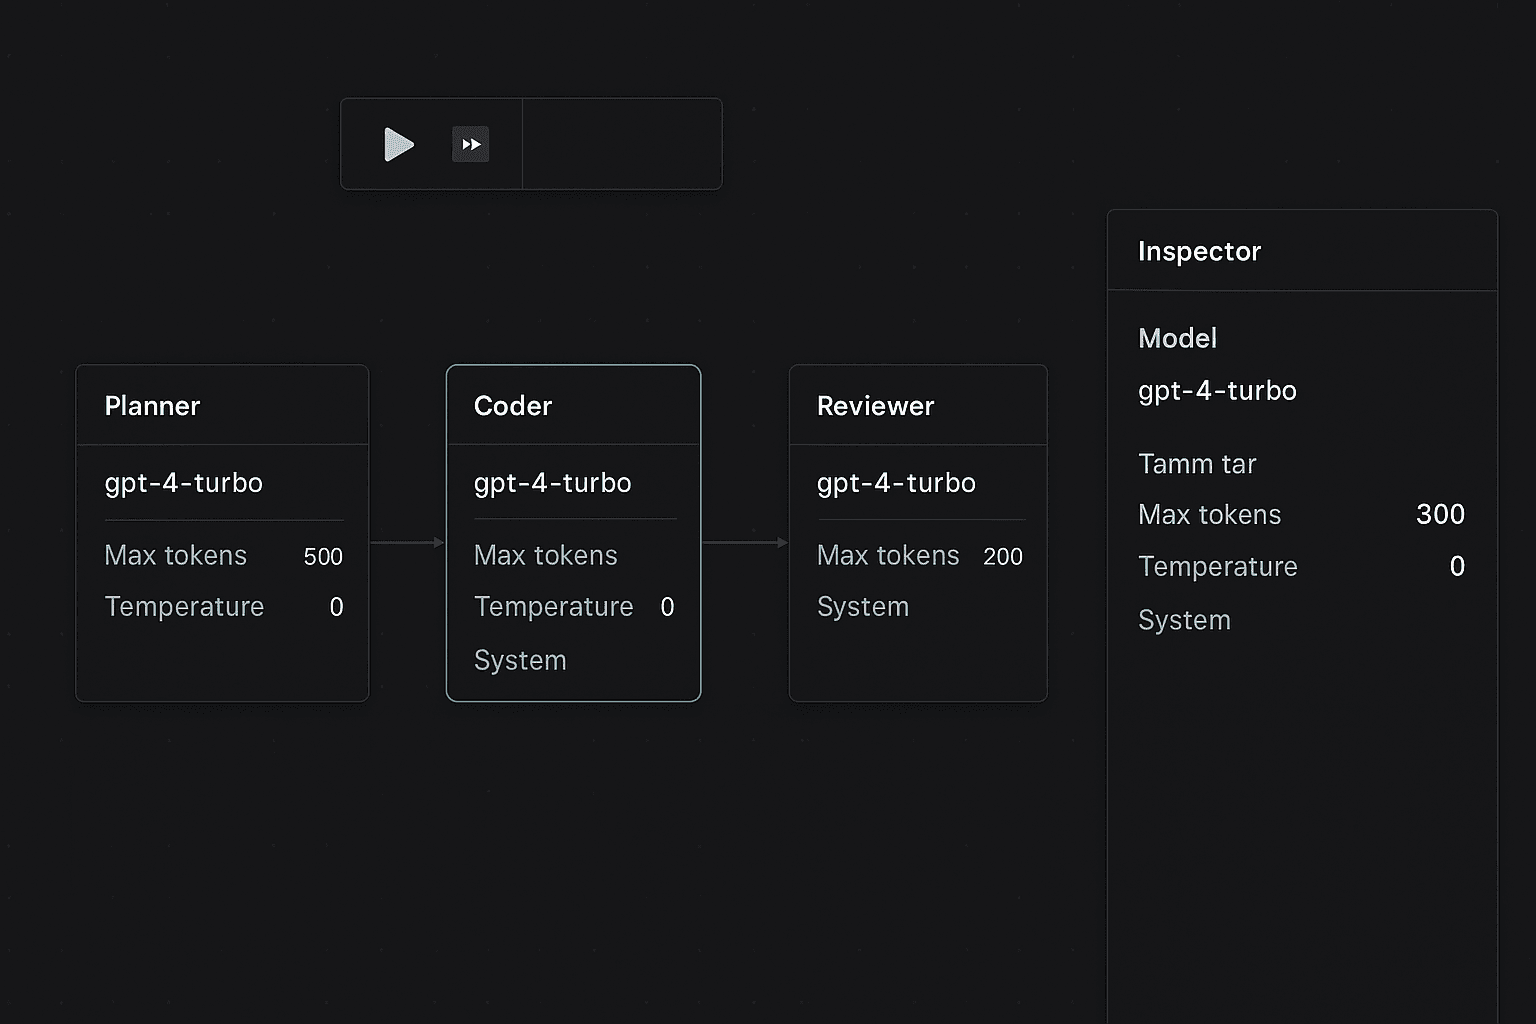Click the Inspector panel header
The width and height of the screenshot is (1536, 1024).
tap(1302, 251)
